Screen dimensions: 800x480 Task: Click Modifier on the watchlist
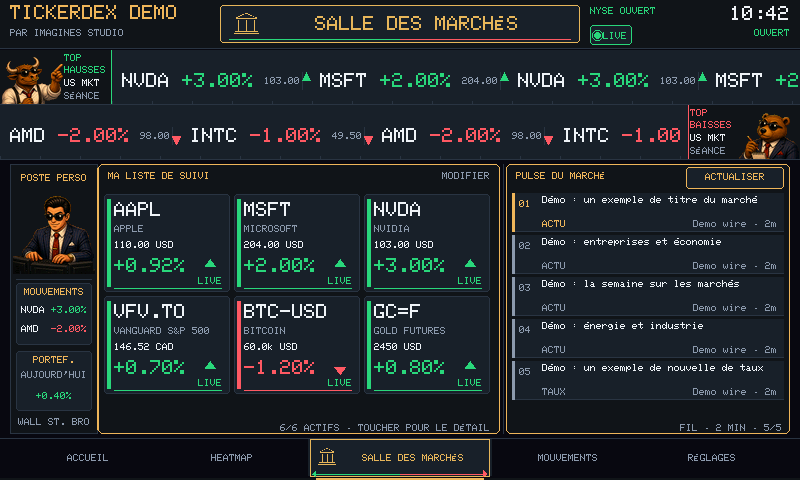(x=465, y=175)
